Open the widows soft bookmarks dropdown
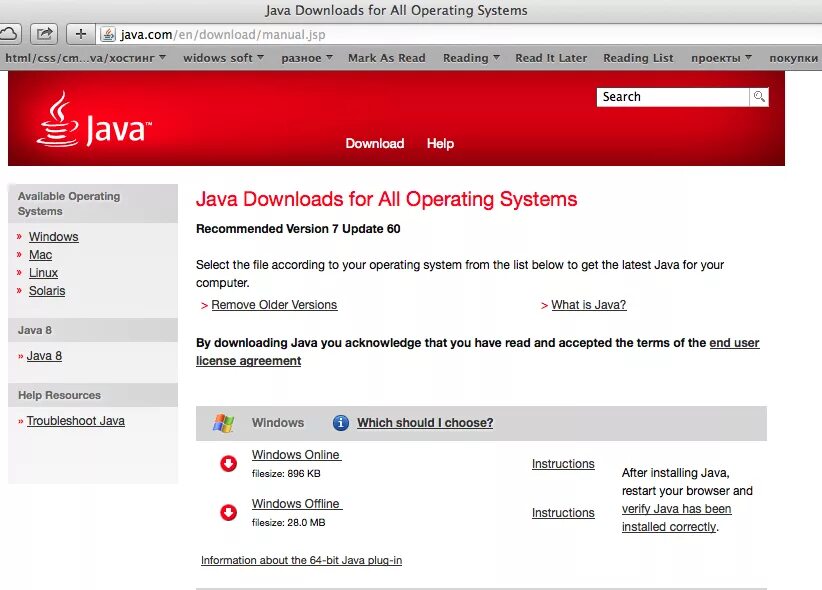 (223, 58)
